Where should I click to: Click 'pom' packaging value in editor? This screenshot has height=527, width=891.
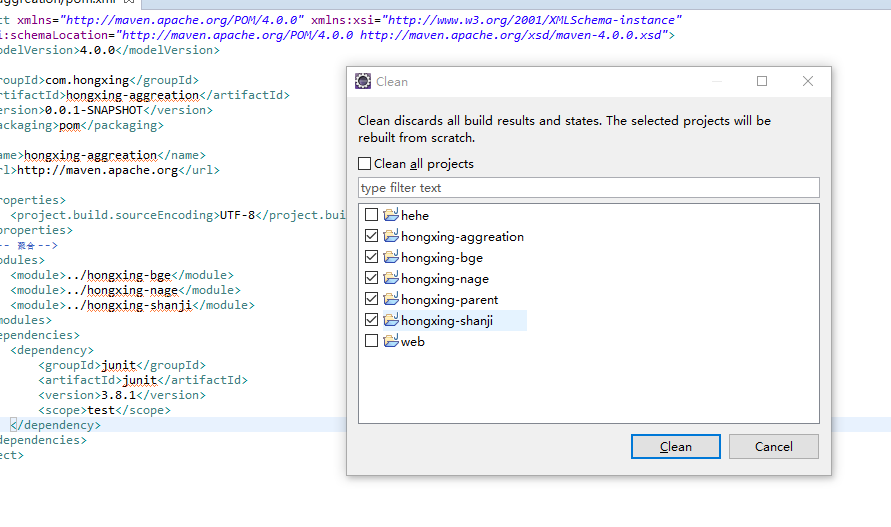point(69,126)
